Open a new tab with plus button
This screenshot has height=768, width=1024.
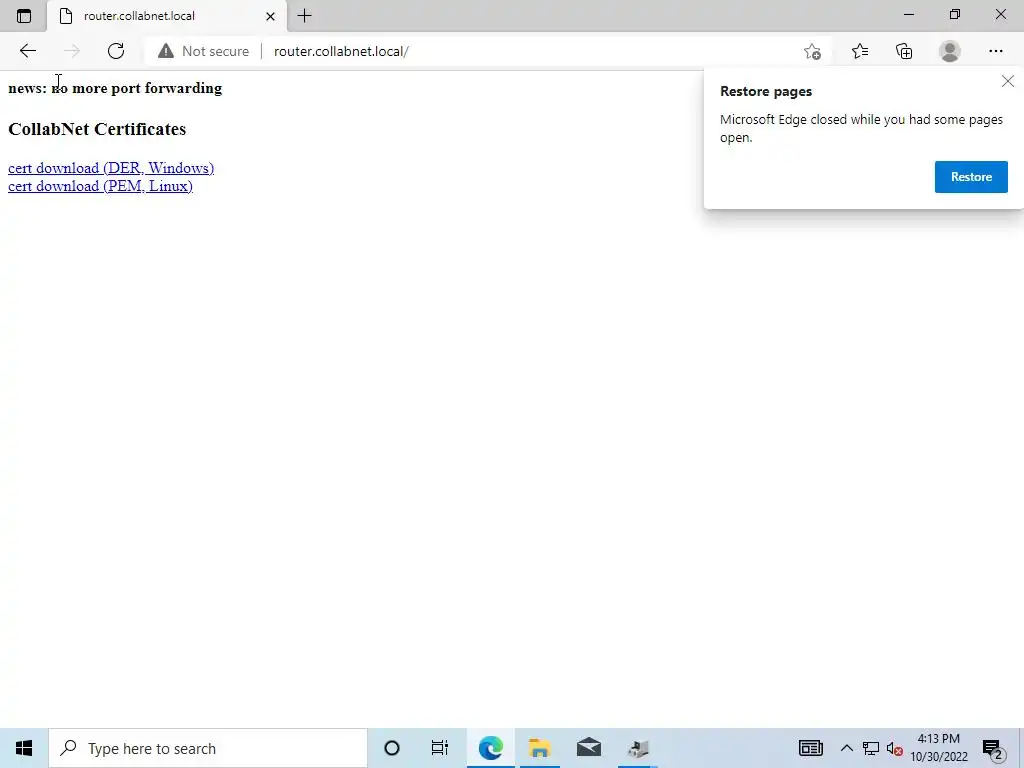point(304,16)
